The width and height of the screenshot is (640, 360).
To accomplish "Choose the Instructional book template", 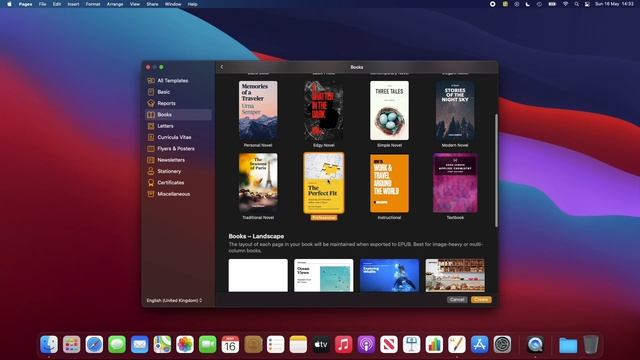I will pyautogui.click(x=389, y=183).
